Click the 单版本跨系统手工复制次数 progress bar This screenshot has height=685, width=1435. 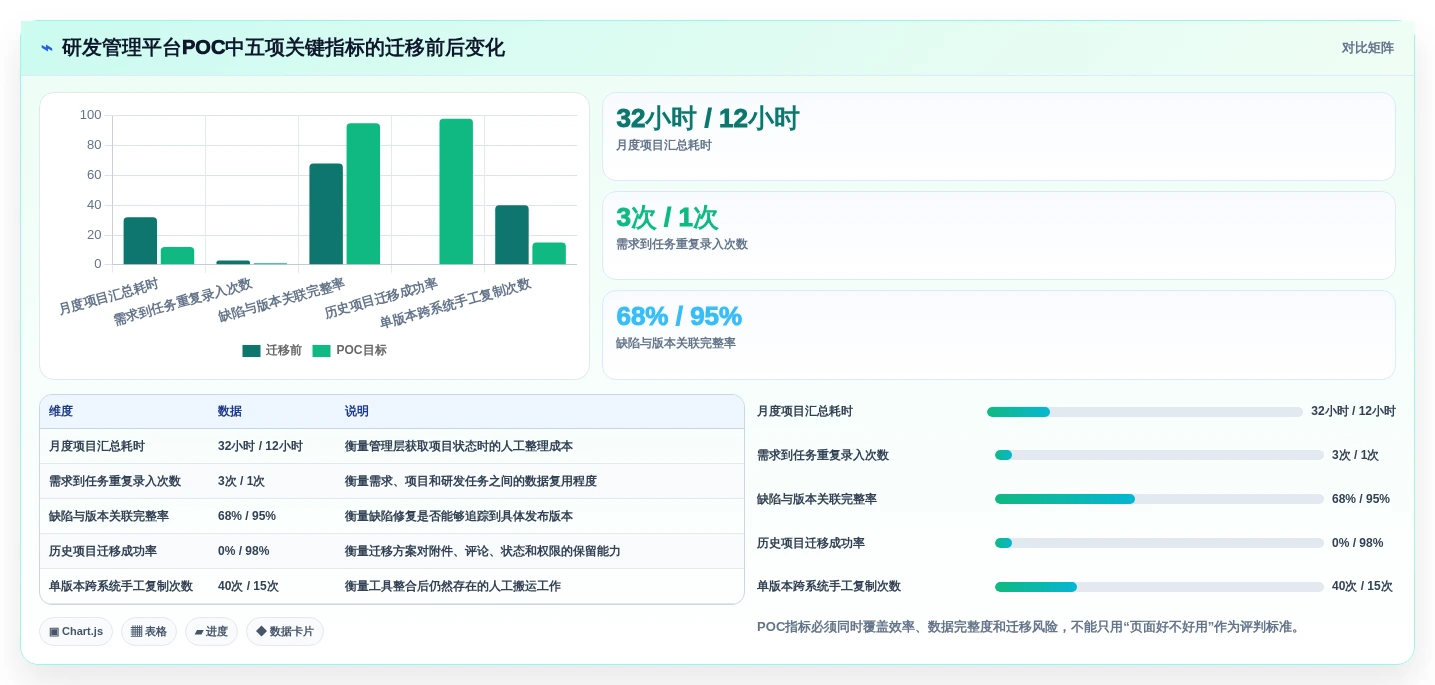tap(1159, 587)
